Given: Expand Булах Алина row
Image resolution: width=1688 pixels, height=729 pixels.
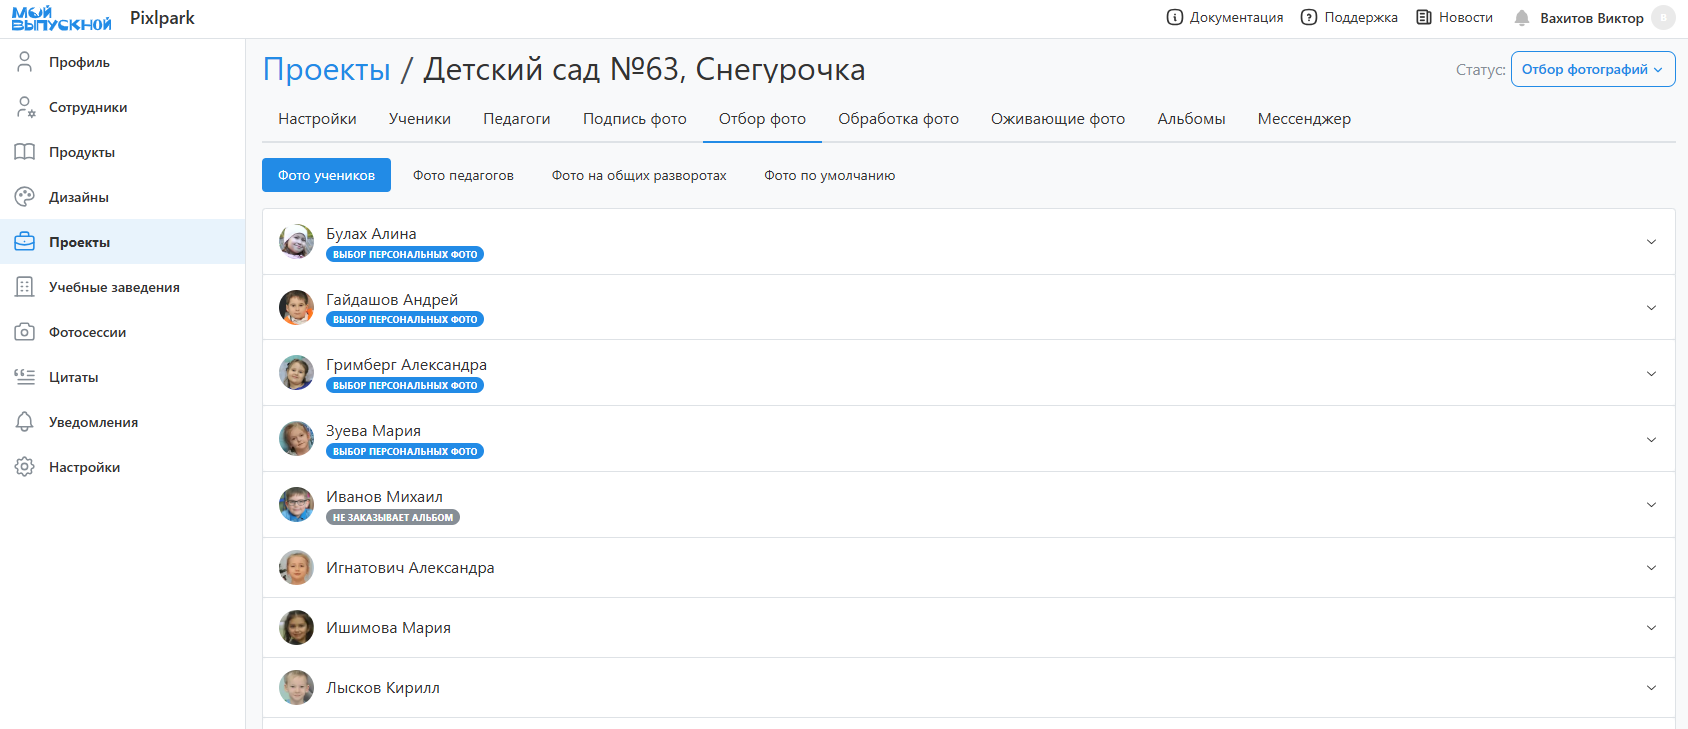Looking at the screenshot, I should pyautogui.click(x=1651, y=242).
